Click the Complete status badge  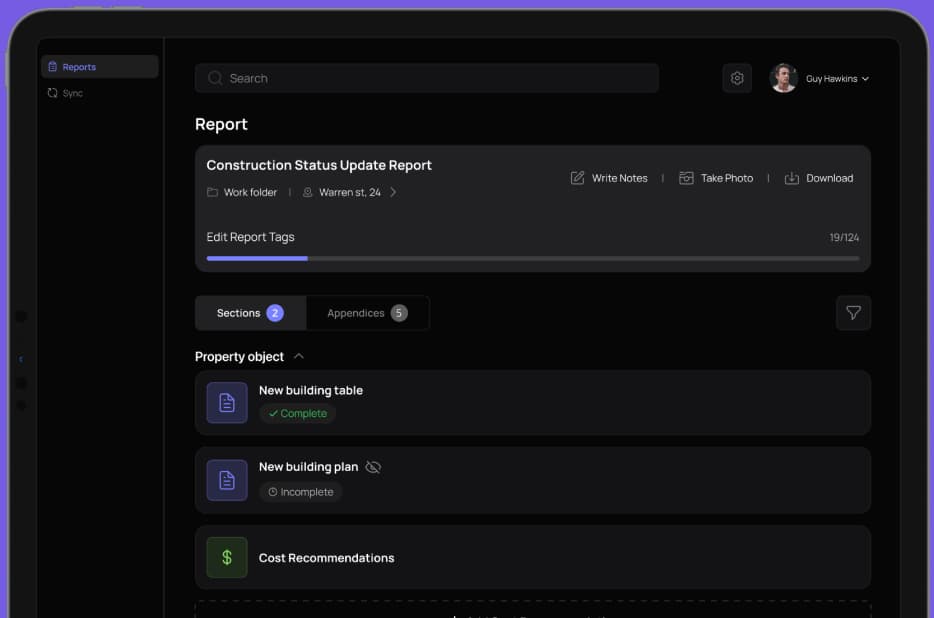(298, 413)
